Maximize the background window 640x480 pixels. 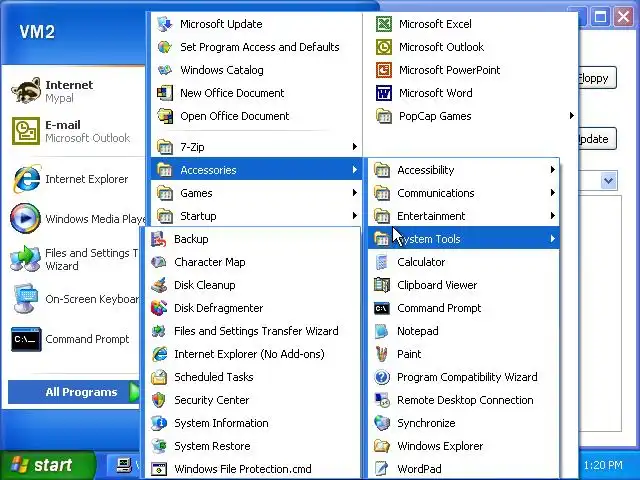point(600,17)
